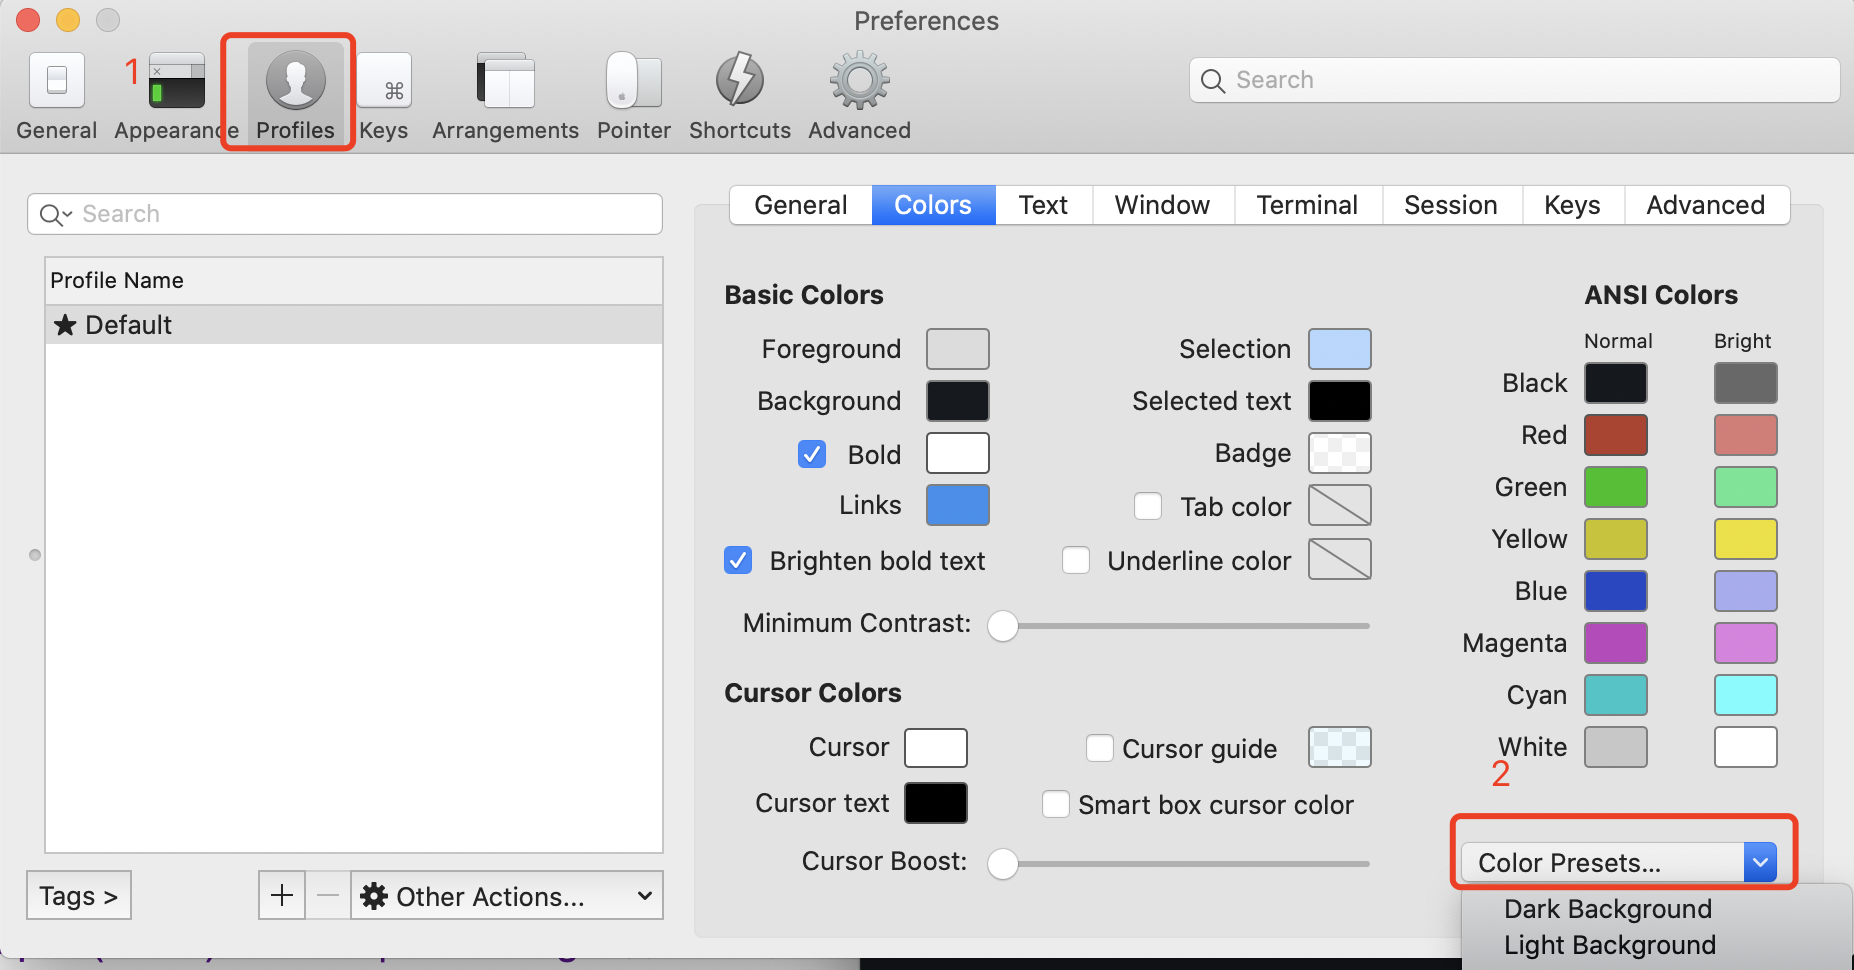
Task: Change the normal Red ANSI color swatch
Action: (1614, 434)
